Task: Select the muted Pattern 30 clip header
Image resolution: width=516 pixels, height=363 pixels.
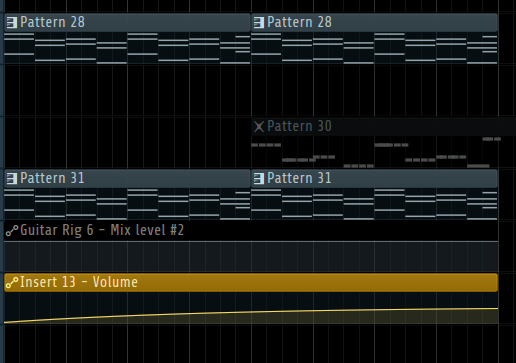Action: click(x=383, y=127)
